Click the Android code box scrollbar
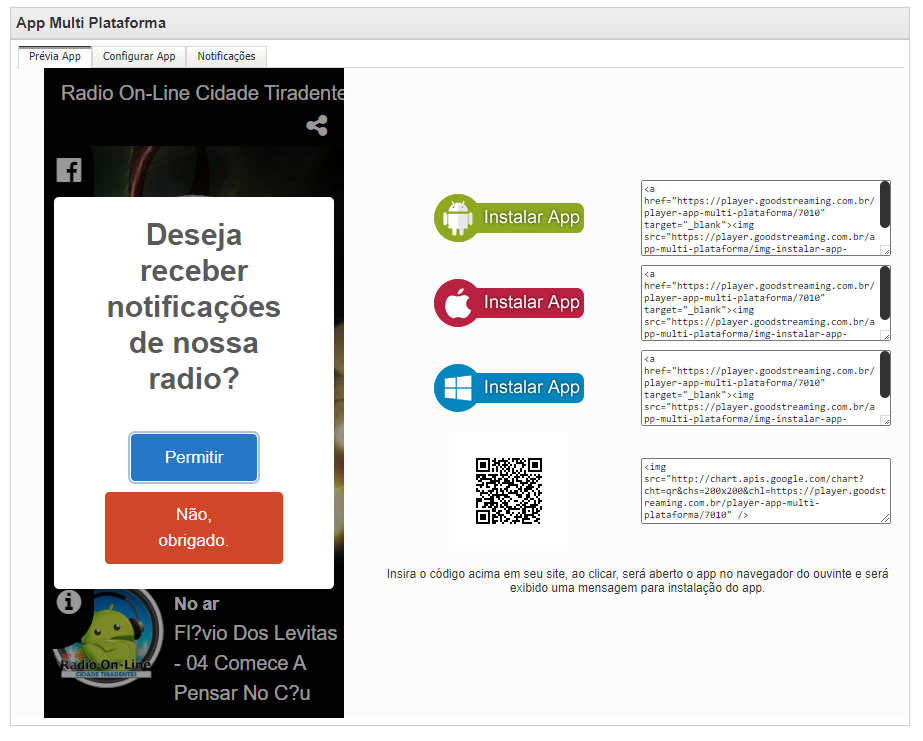This screenshot has height=741, width=923. pyautogui.click(x=884, y=205)
